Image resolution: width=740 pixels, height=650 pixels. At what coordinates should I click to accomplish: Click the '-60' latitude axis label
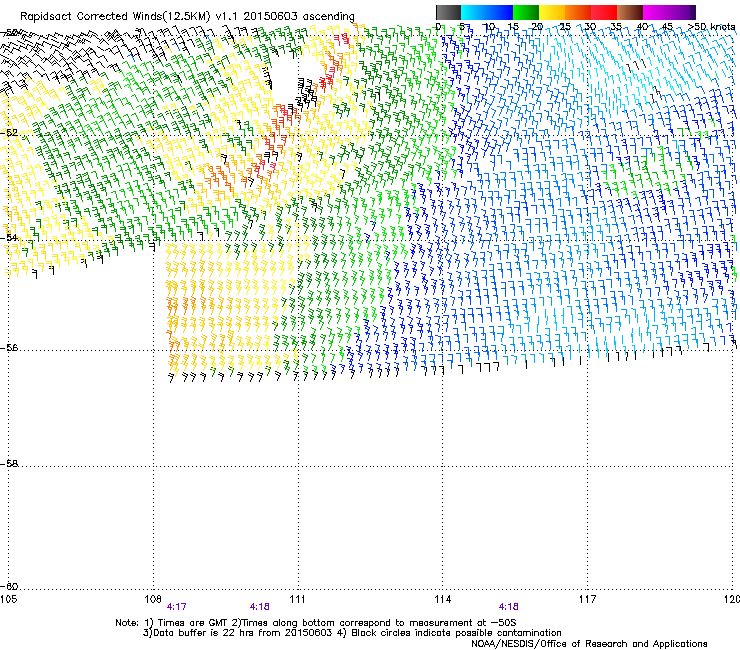pyautogui.click(x=9, y=586)
